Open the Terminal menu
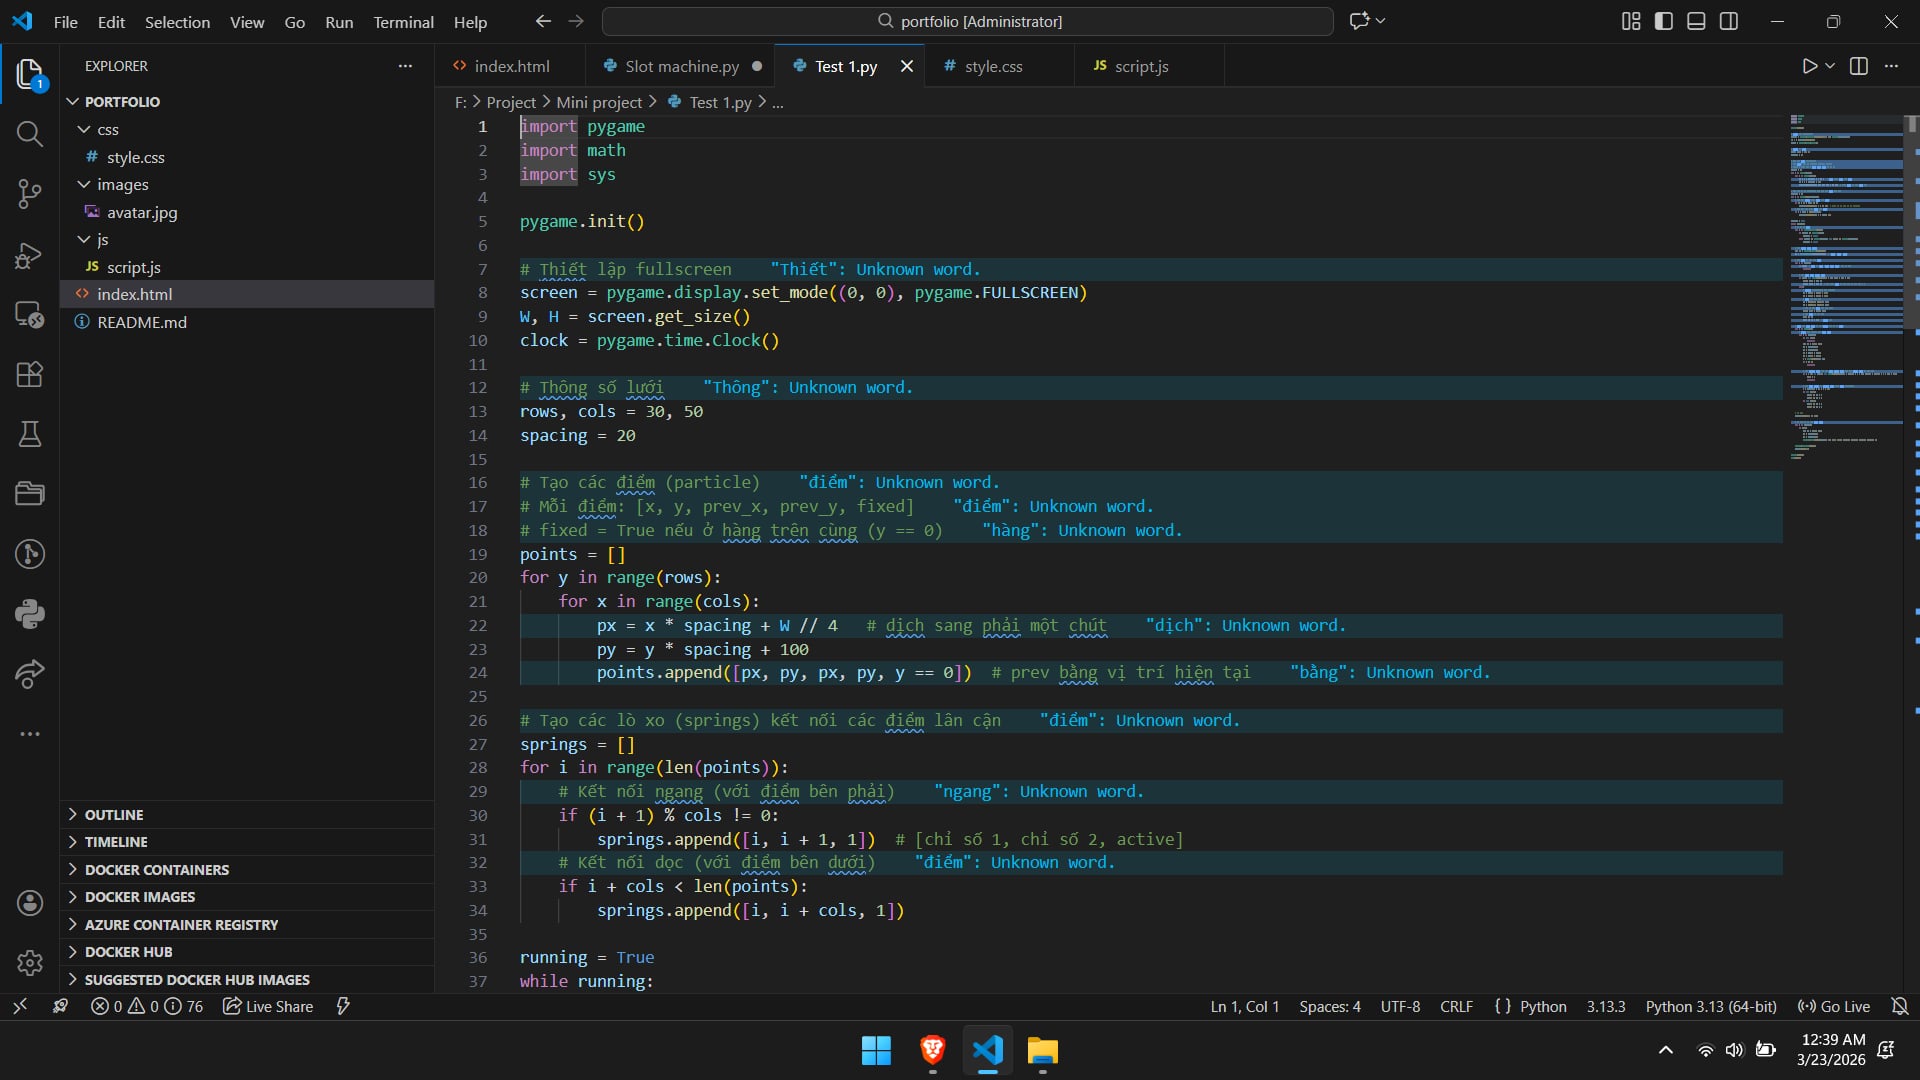 click(403, 22)
